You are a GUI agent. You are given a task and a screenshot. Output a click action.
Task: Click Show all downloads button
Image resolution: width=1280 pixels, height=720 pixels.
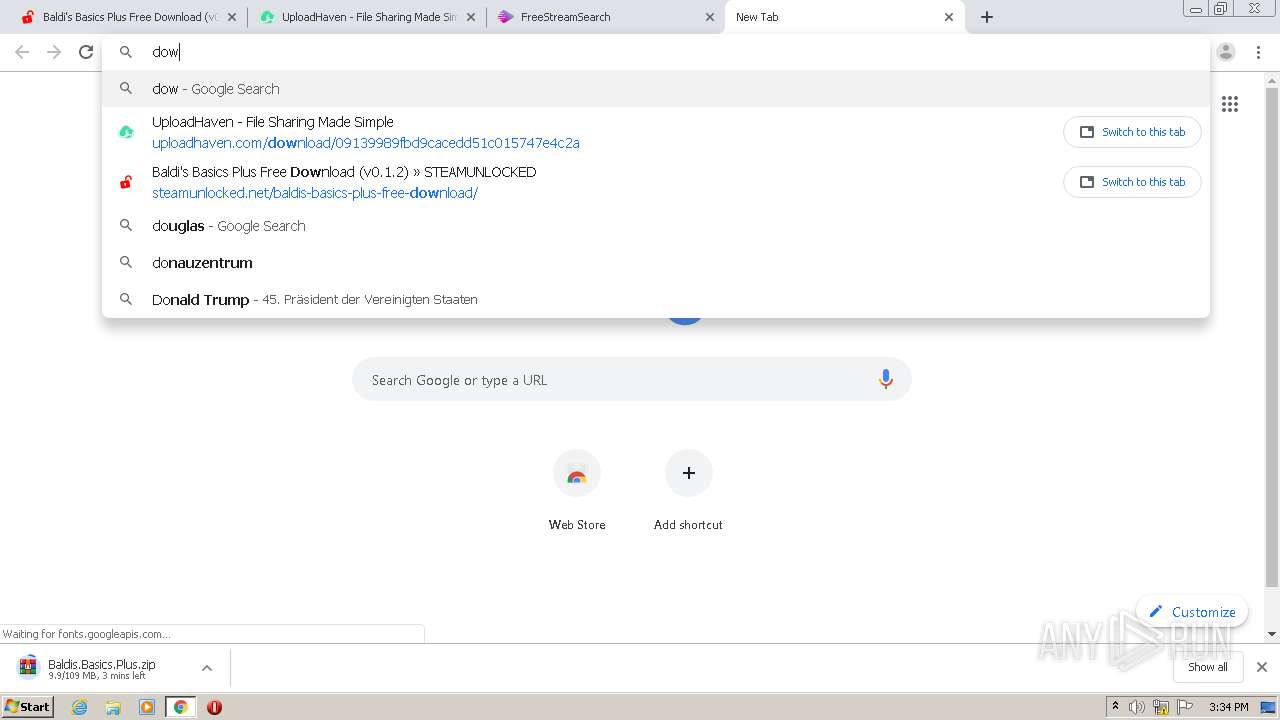pos(1208,667)
